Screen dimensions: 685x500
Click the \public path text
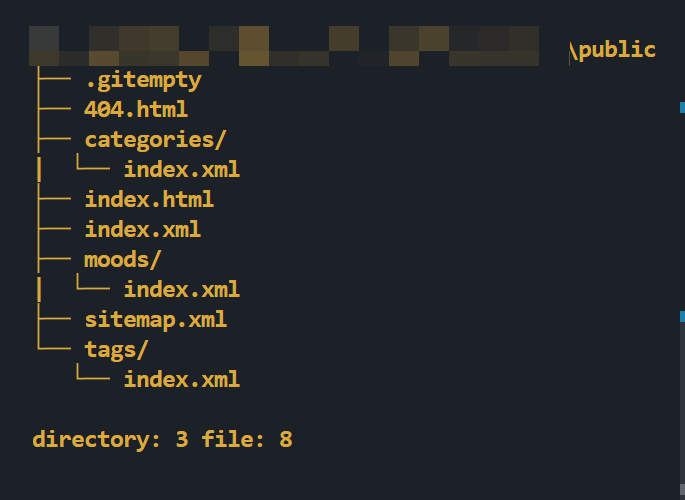612,51
